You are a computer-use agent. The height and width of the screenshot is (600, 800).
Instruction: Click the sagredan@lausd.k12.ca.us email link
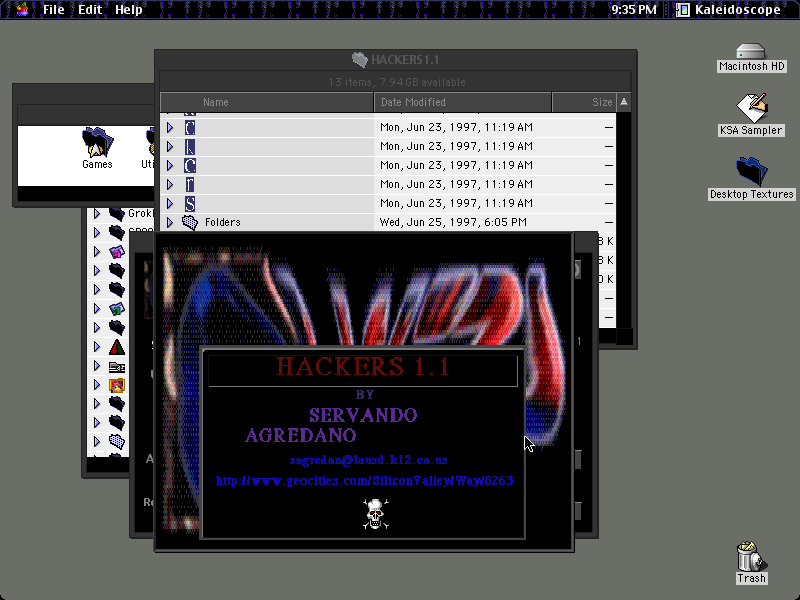[368, 460]
